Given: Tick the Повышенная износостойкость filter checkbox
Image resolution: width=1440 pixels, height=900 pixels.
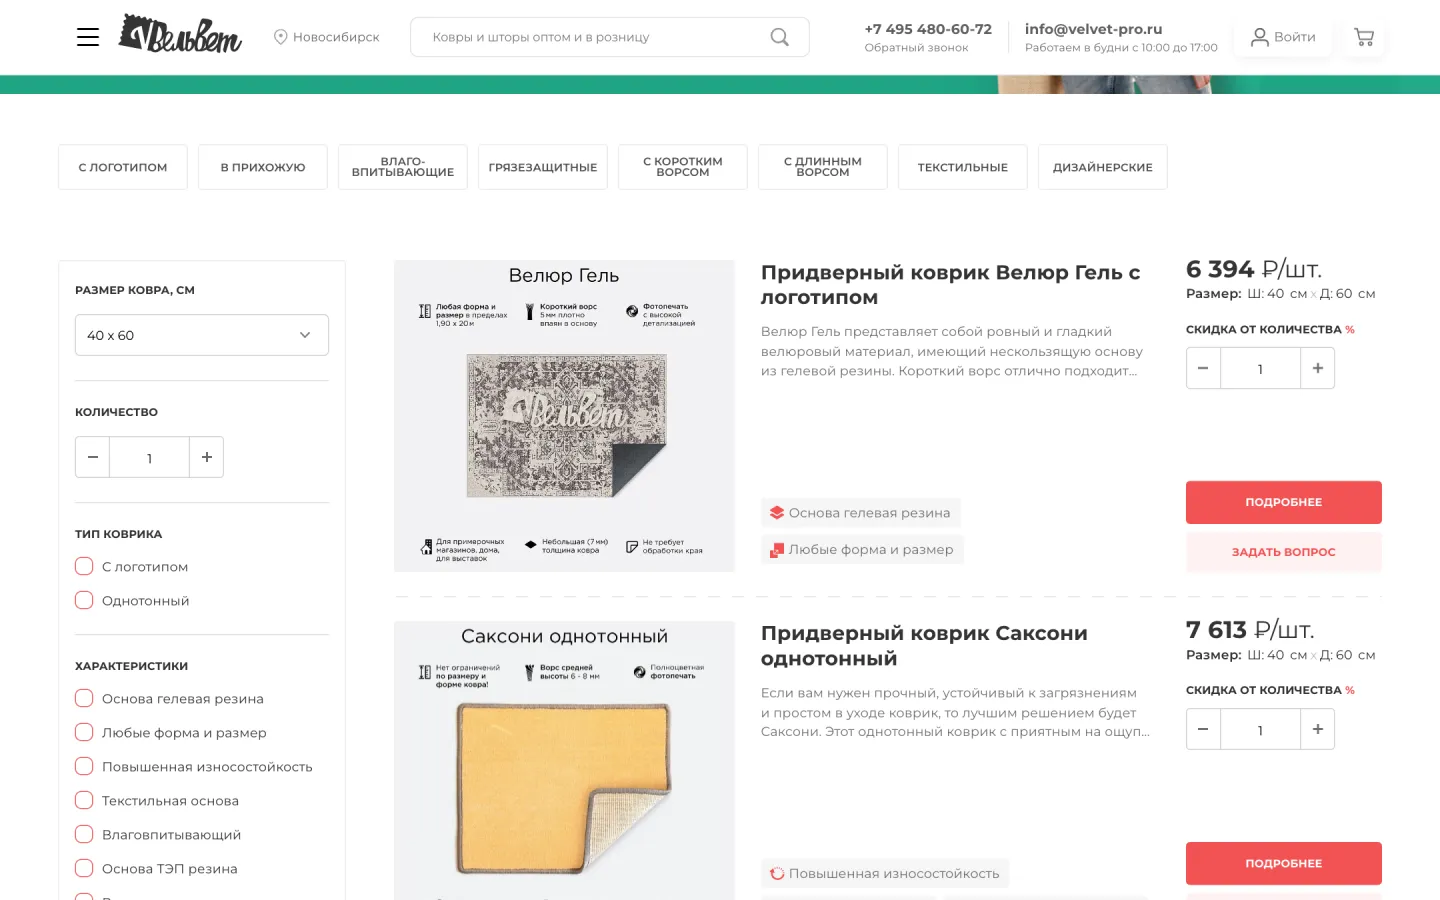Looking at the screenshot, I should [x=84, y=766].
